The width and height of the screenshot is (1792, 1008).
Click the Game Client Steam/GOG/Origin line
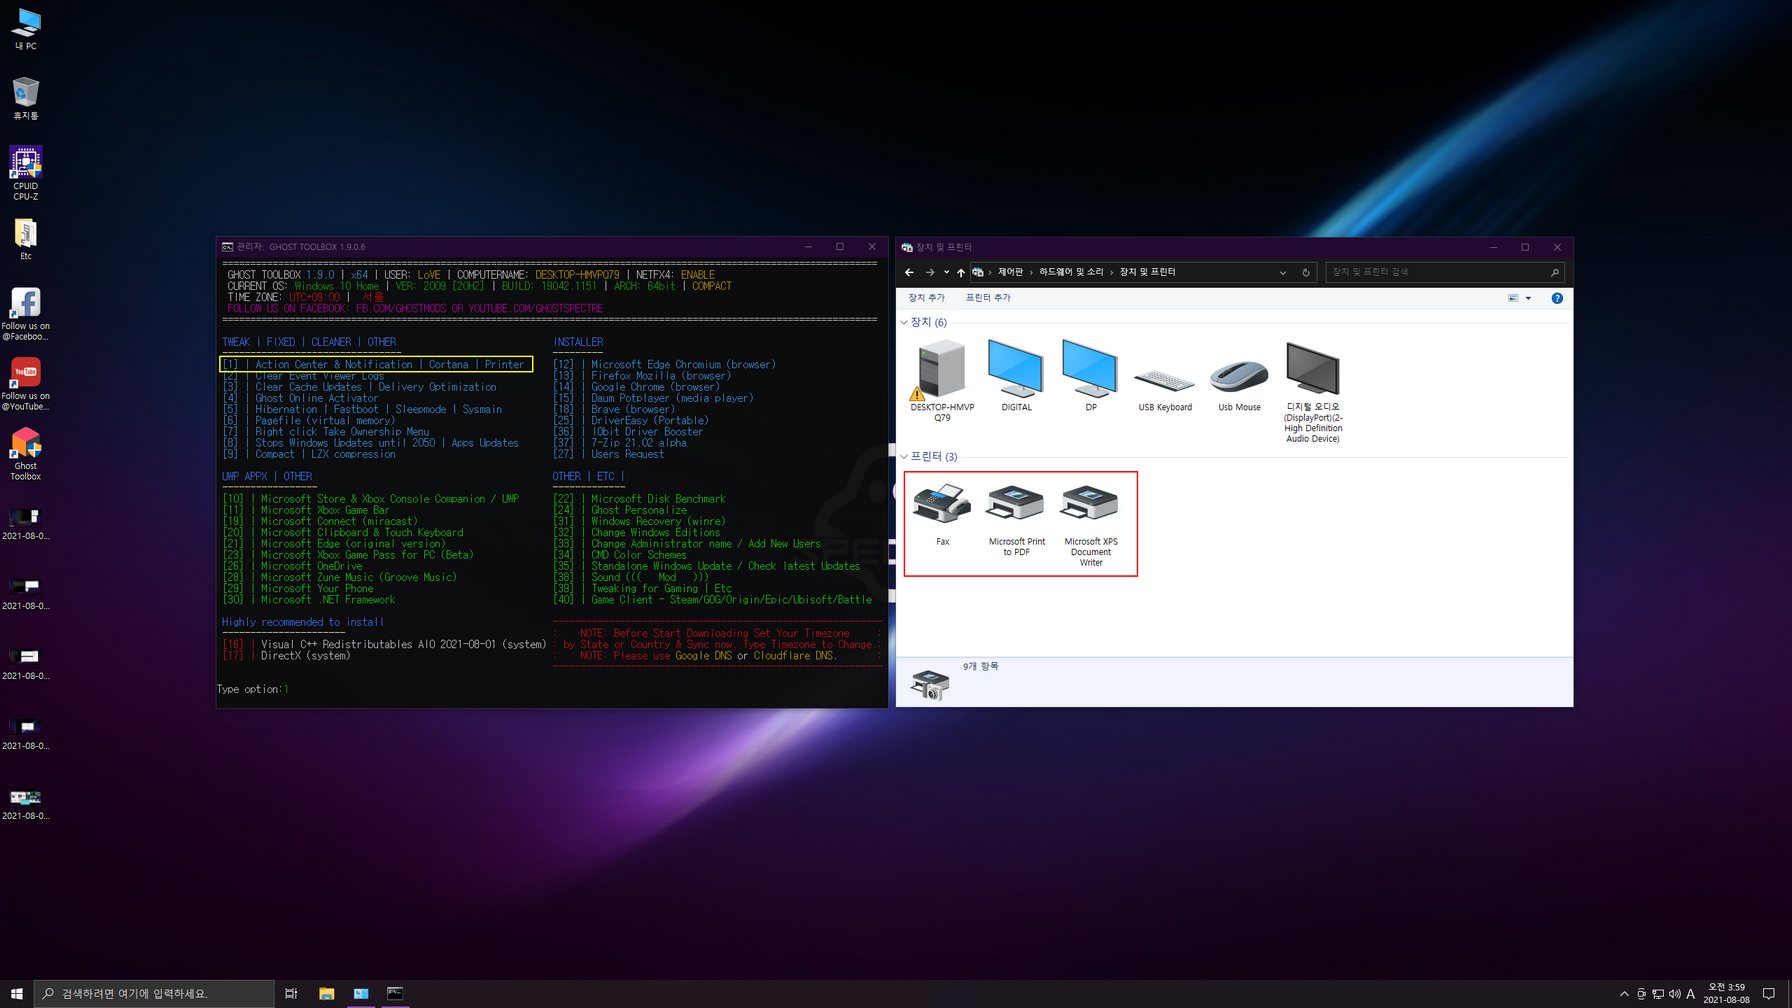pos(713,600)
